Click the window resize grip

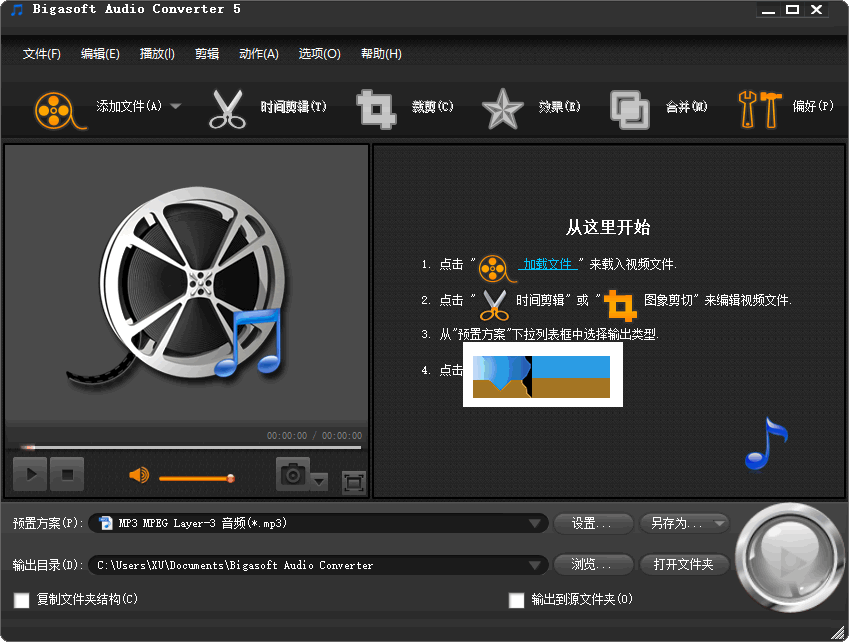tap(838, 632)
